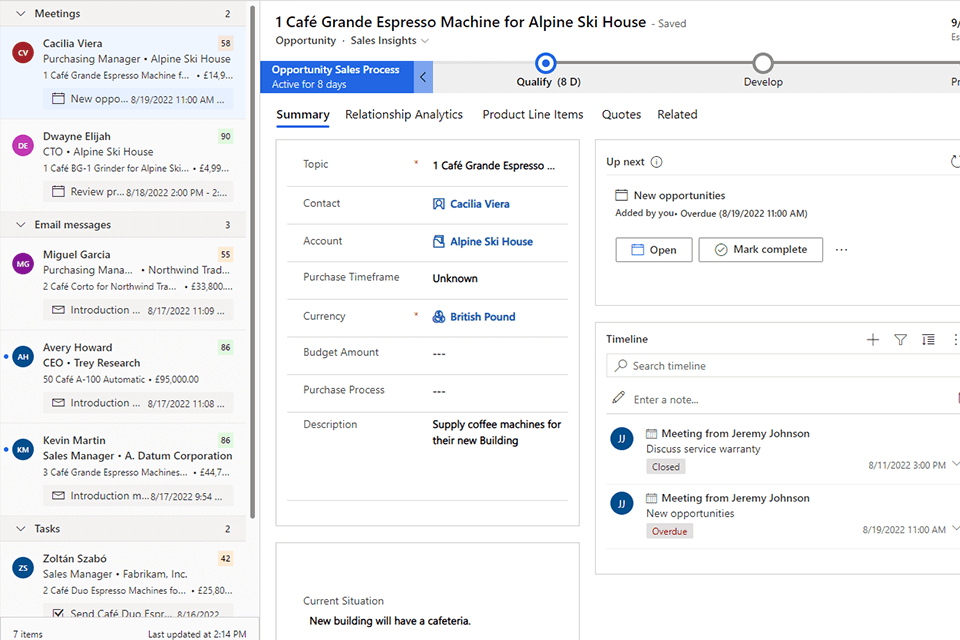Image resolution: width=960 pixels, height=640 pixels.
Task: Switch to the Relationship Analytics tab
Action: tap(404, 115)
